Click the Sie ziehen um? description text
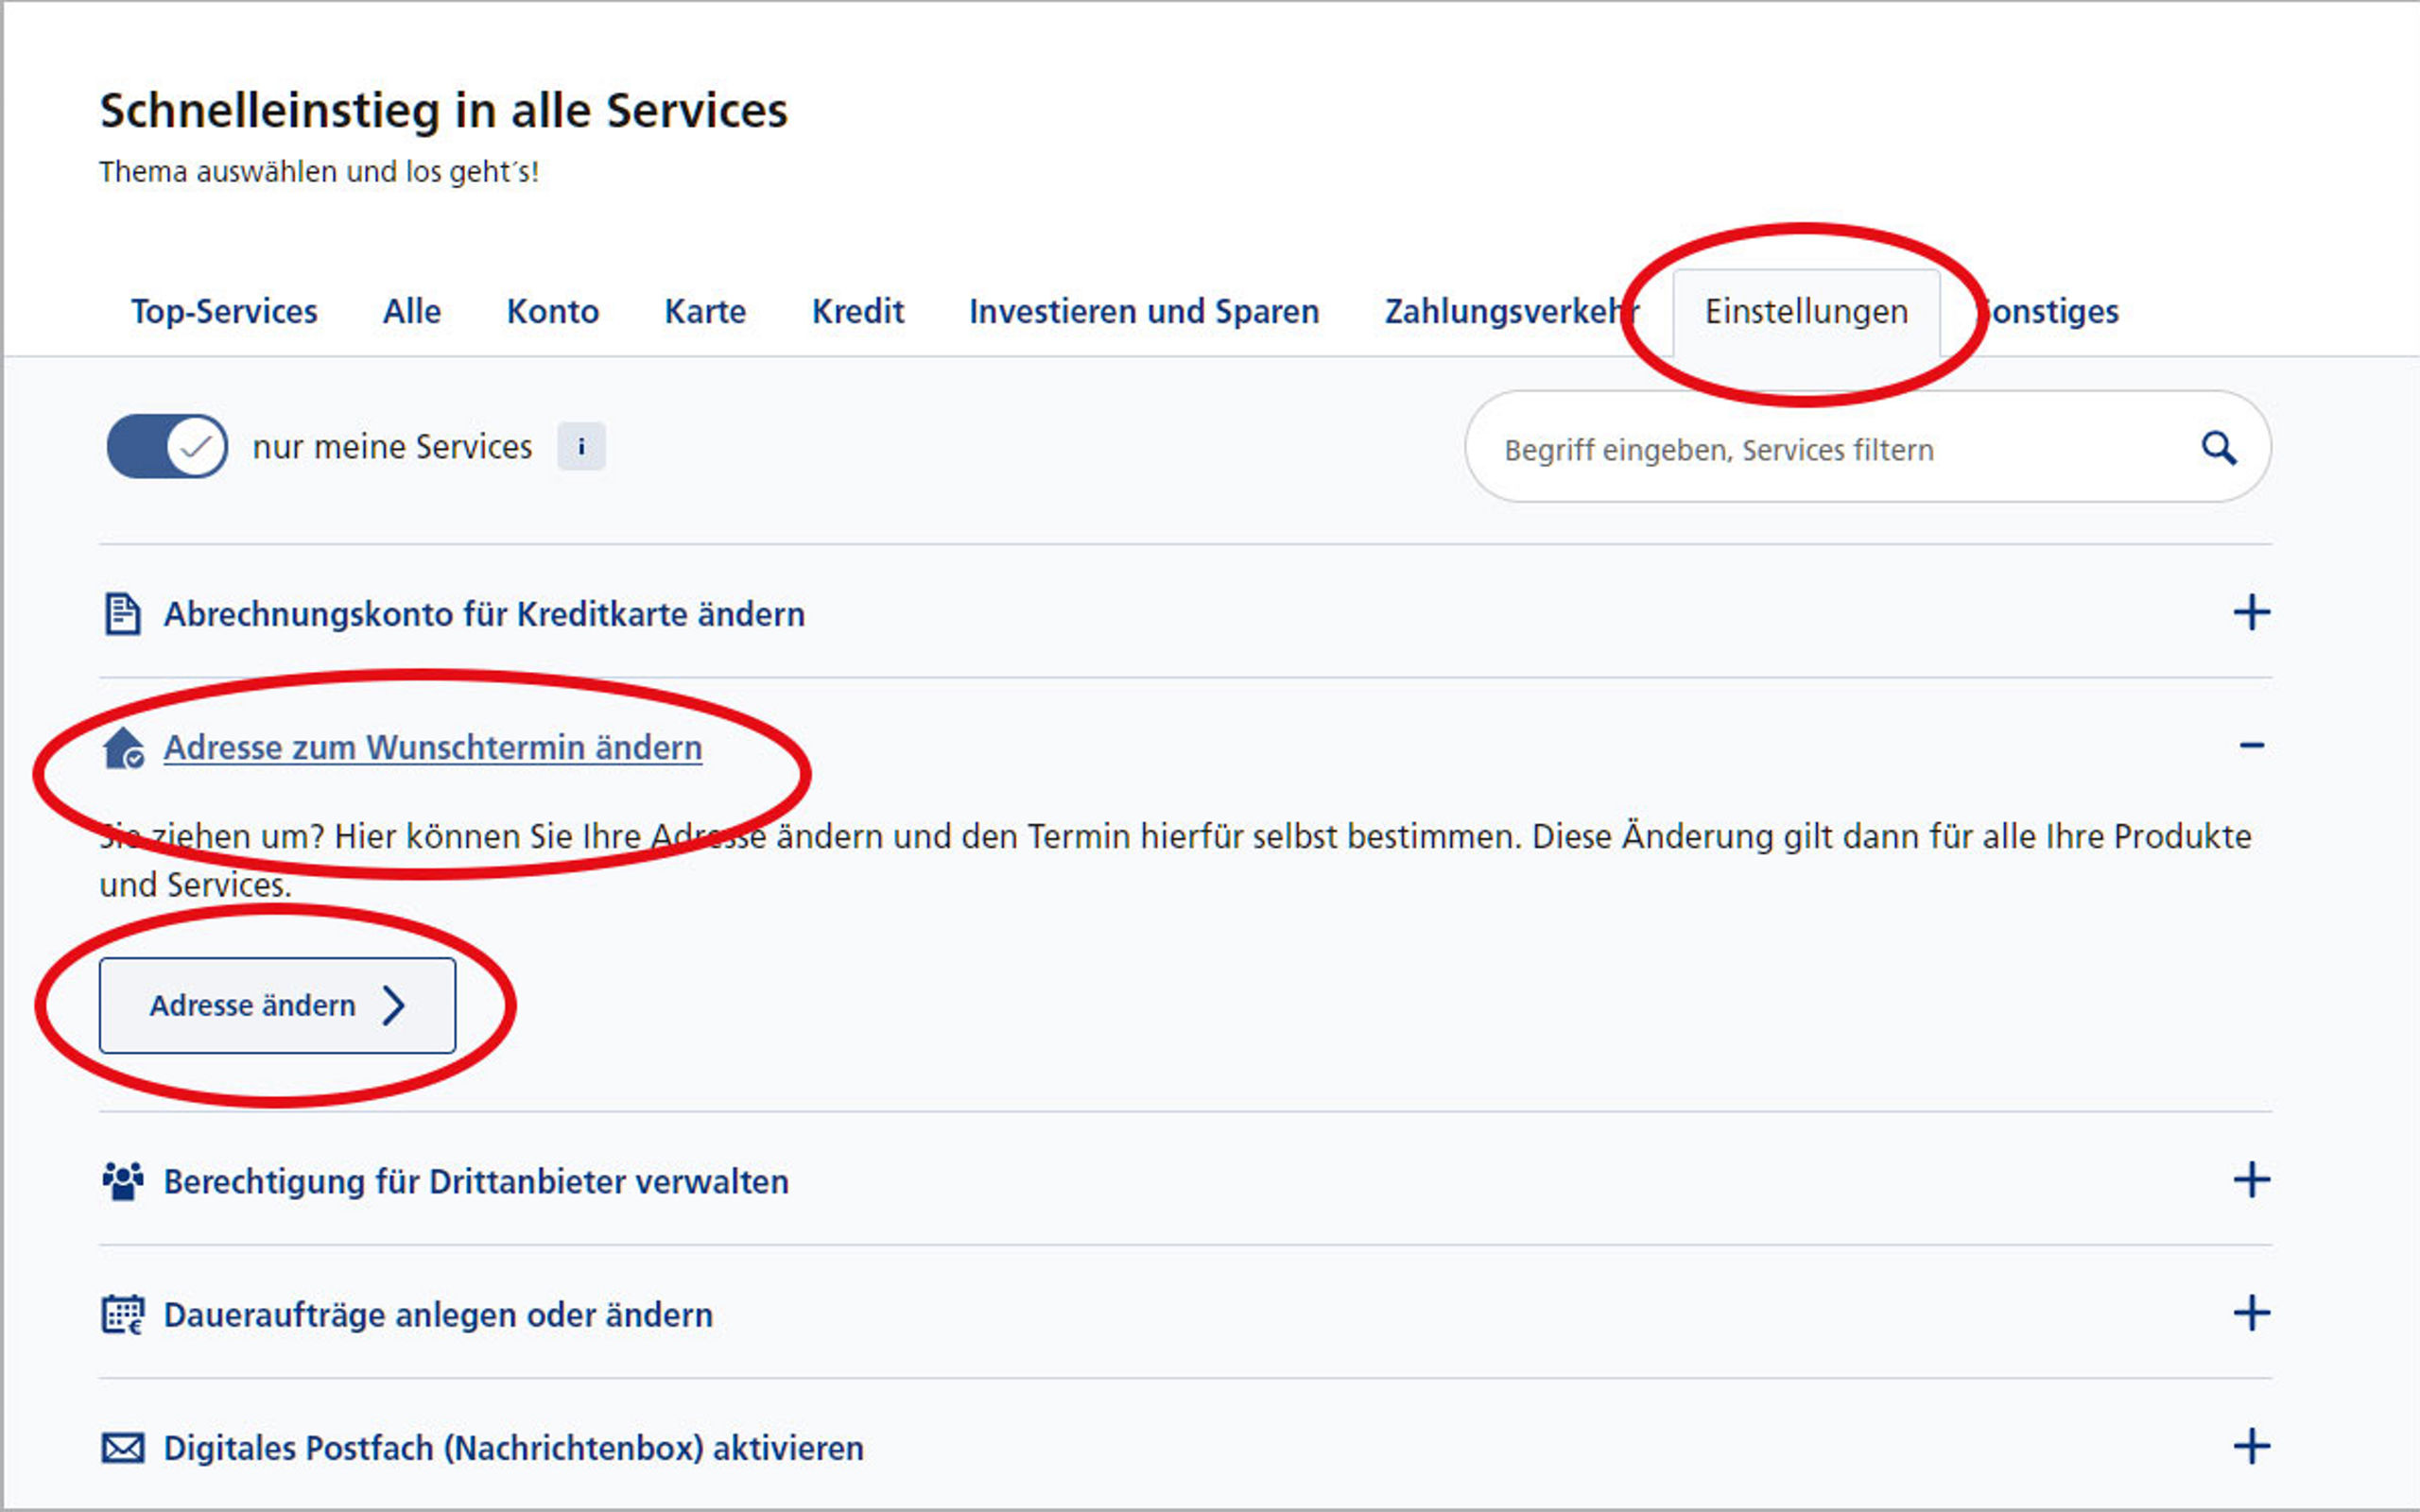 1175,860
